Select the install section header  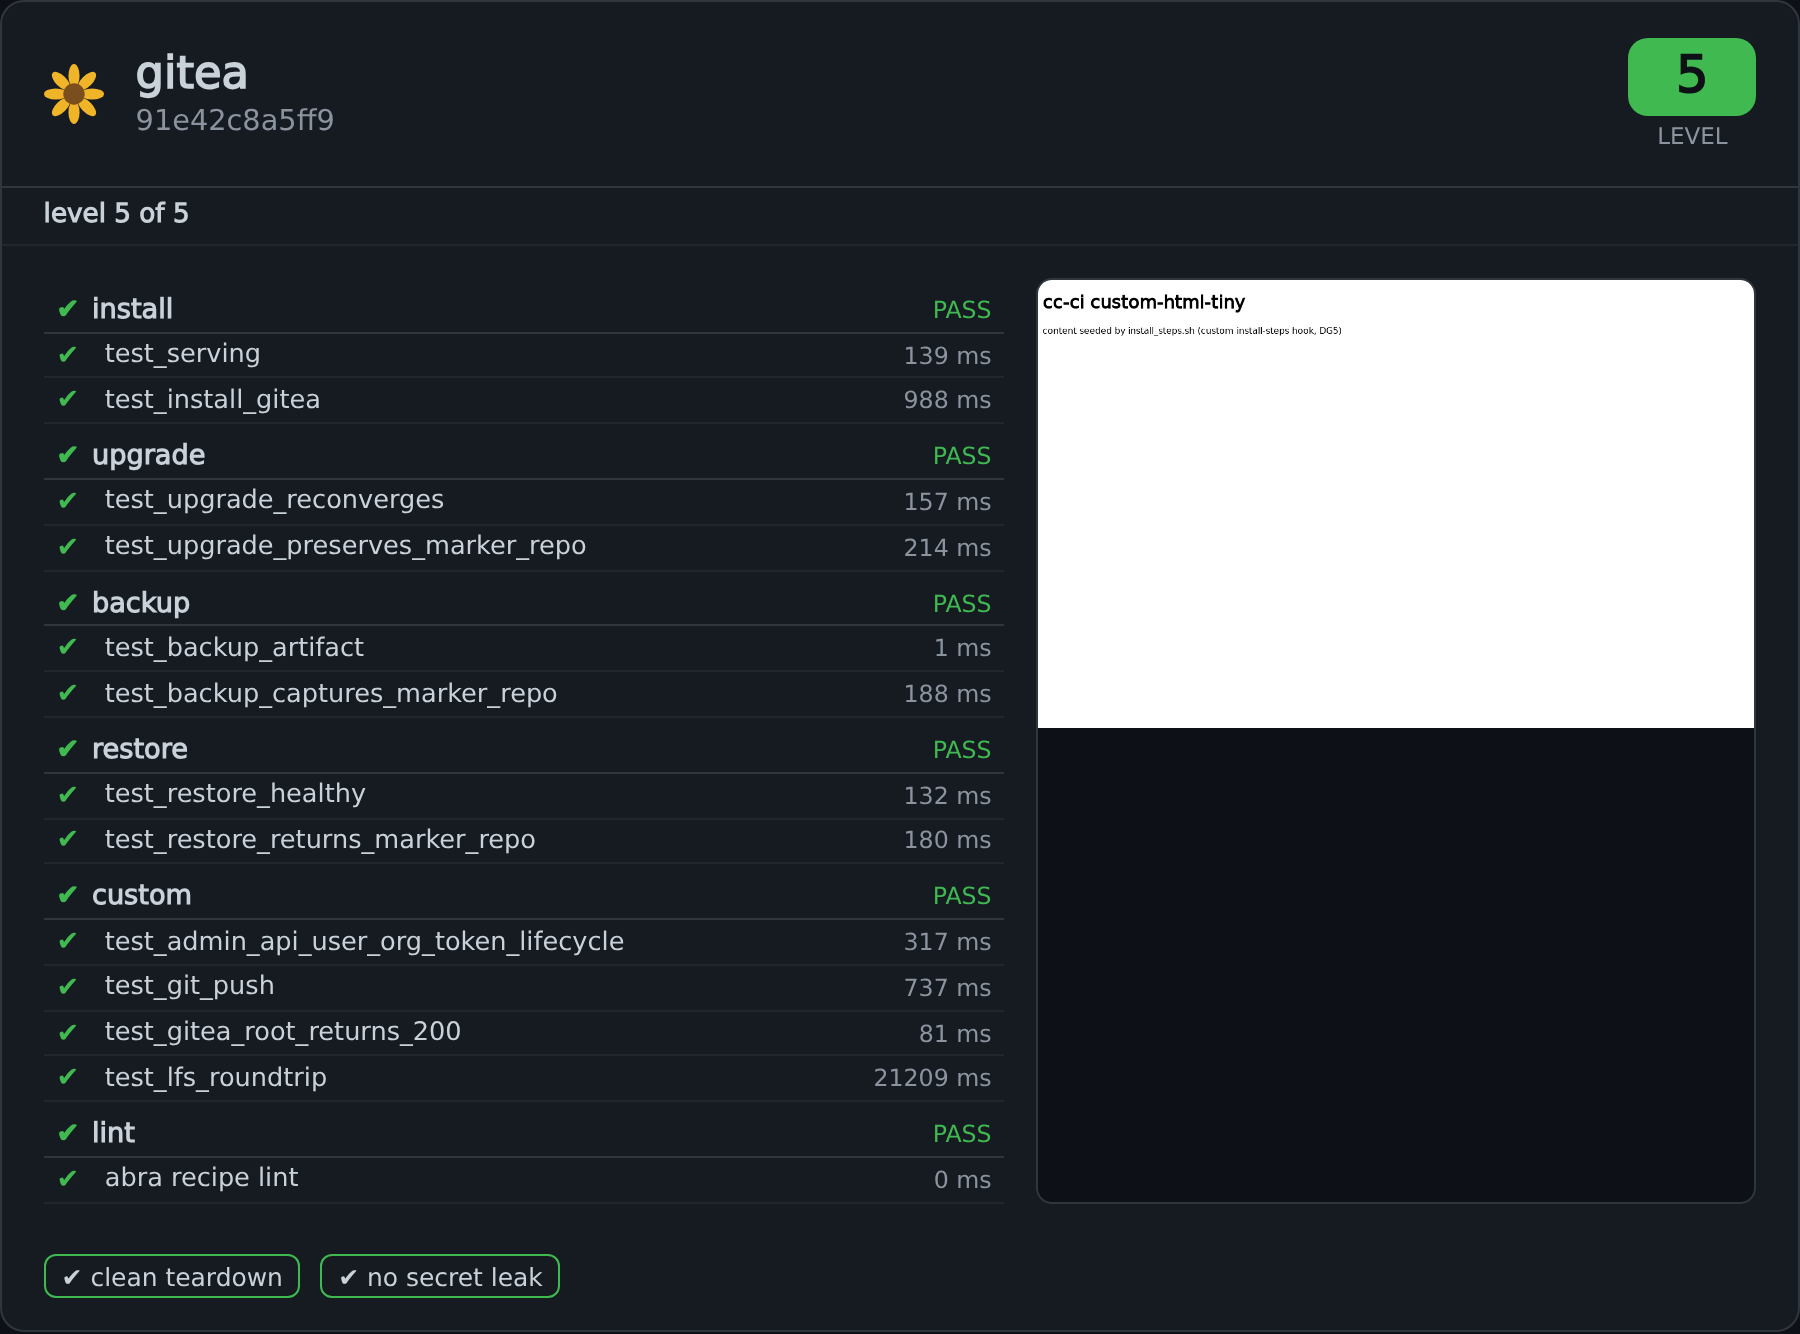pyautogui.click(x=524, y=309)
